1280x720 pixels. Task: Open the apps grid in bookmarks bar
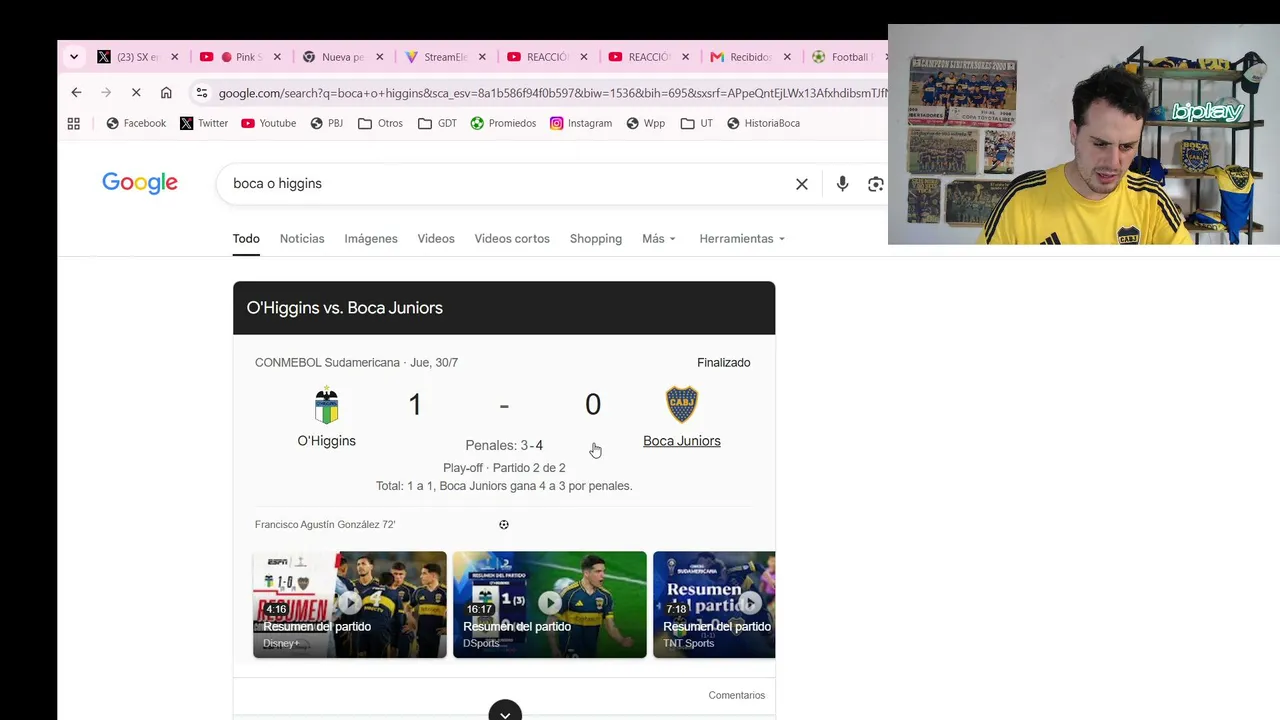coord(73,123)
